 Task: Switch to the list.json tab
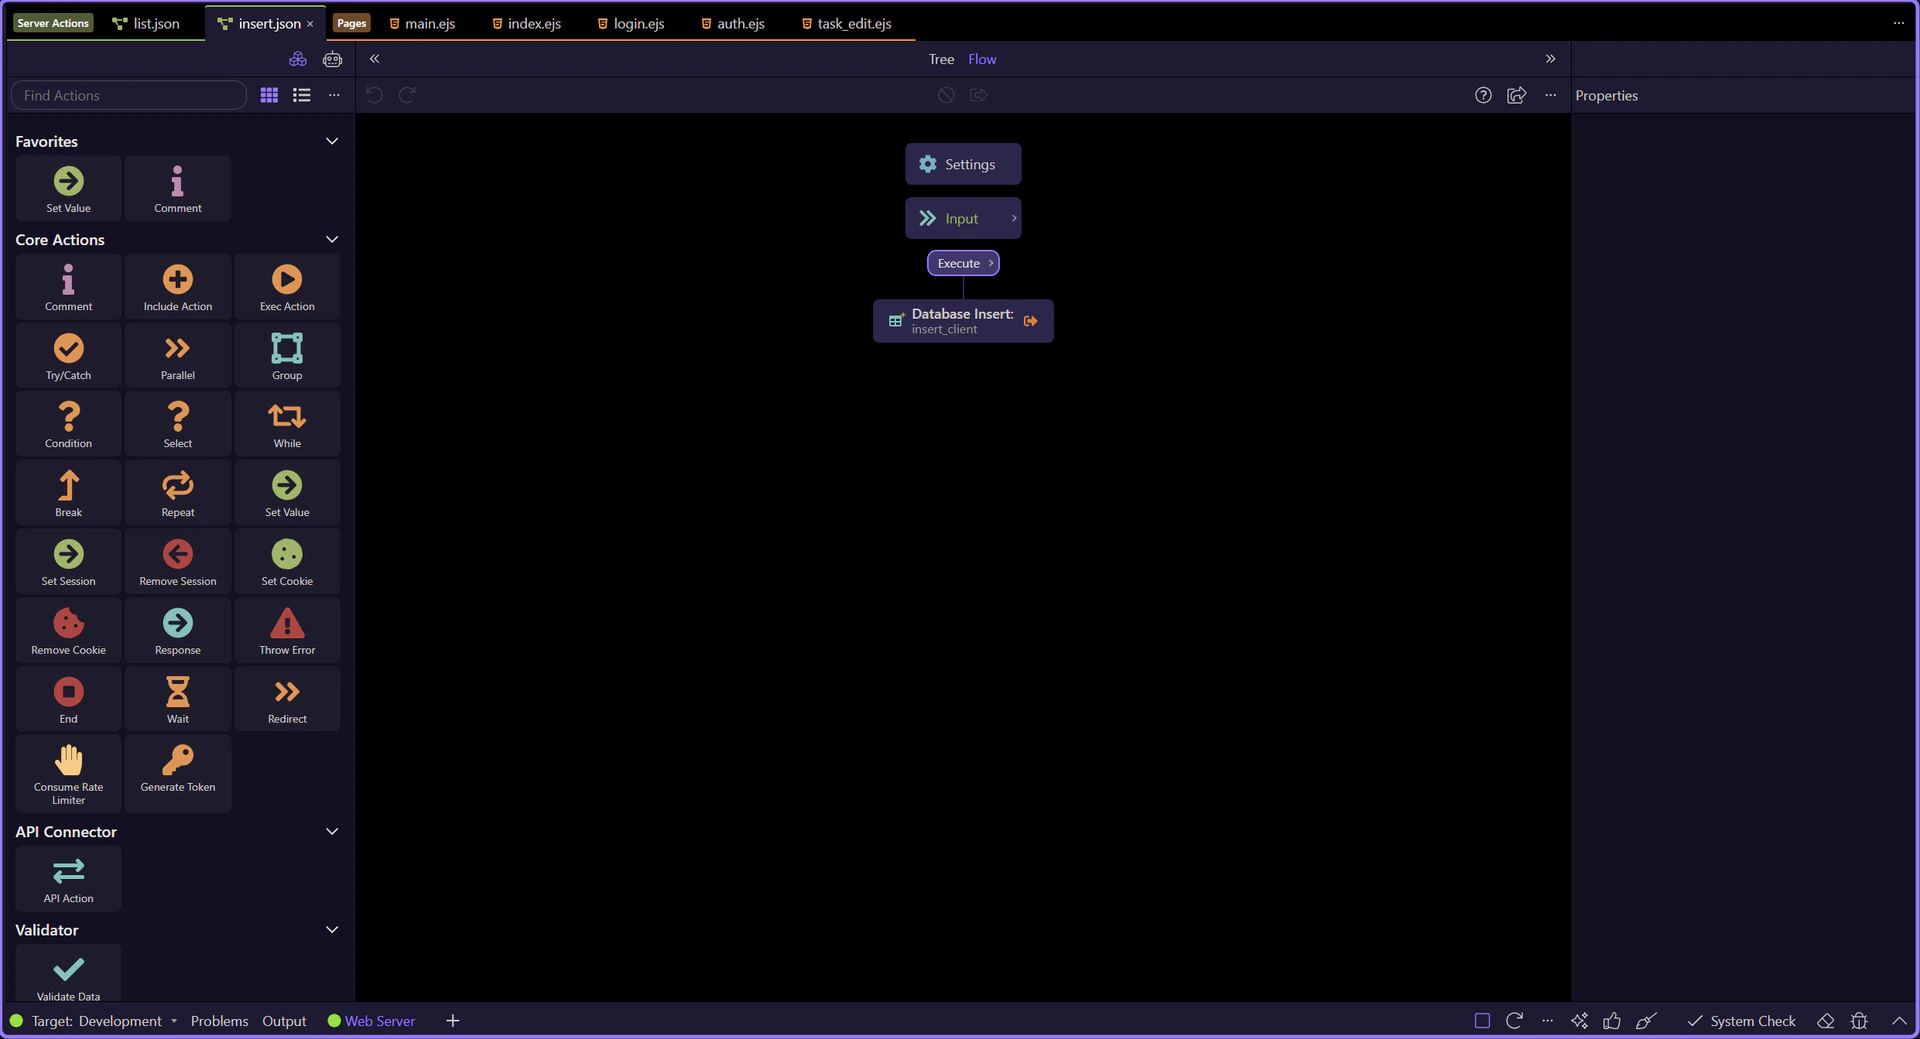146,23
